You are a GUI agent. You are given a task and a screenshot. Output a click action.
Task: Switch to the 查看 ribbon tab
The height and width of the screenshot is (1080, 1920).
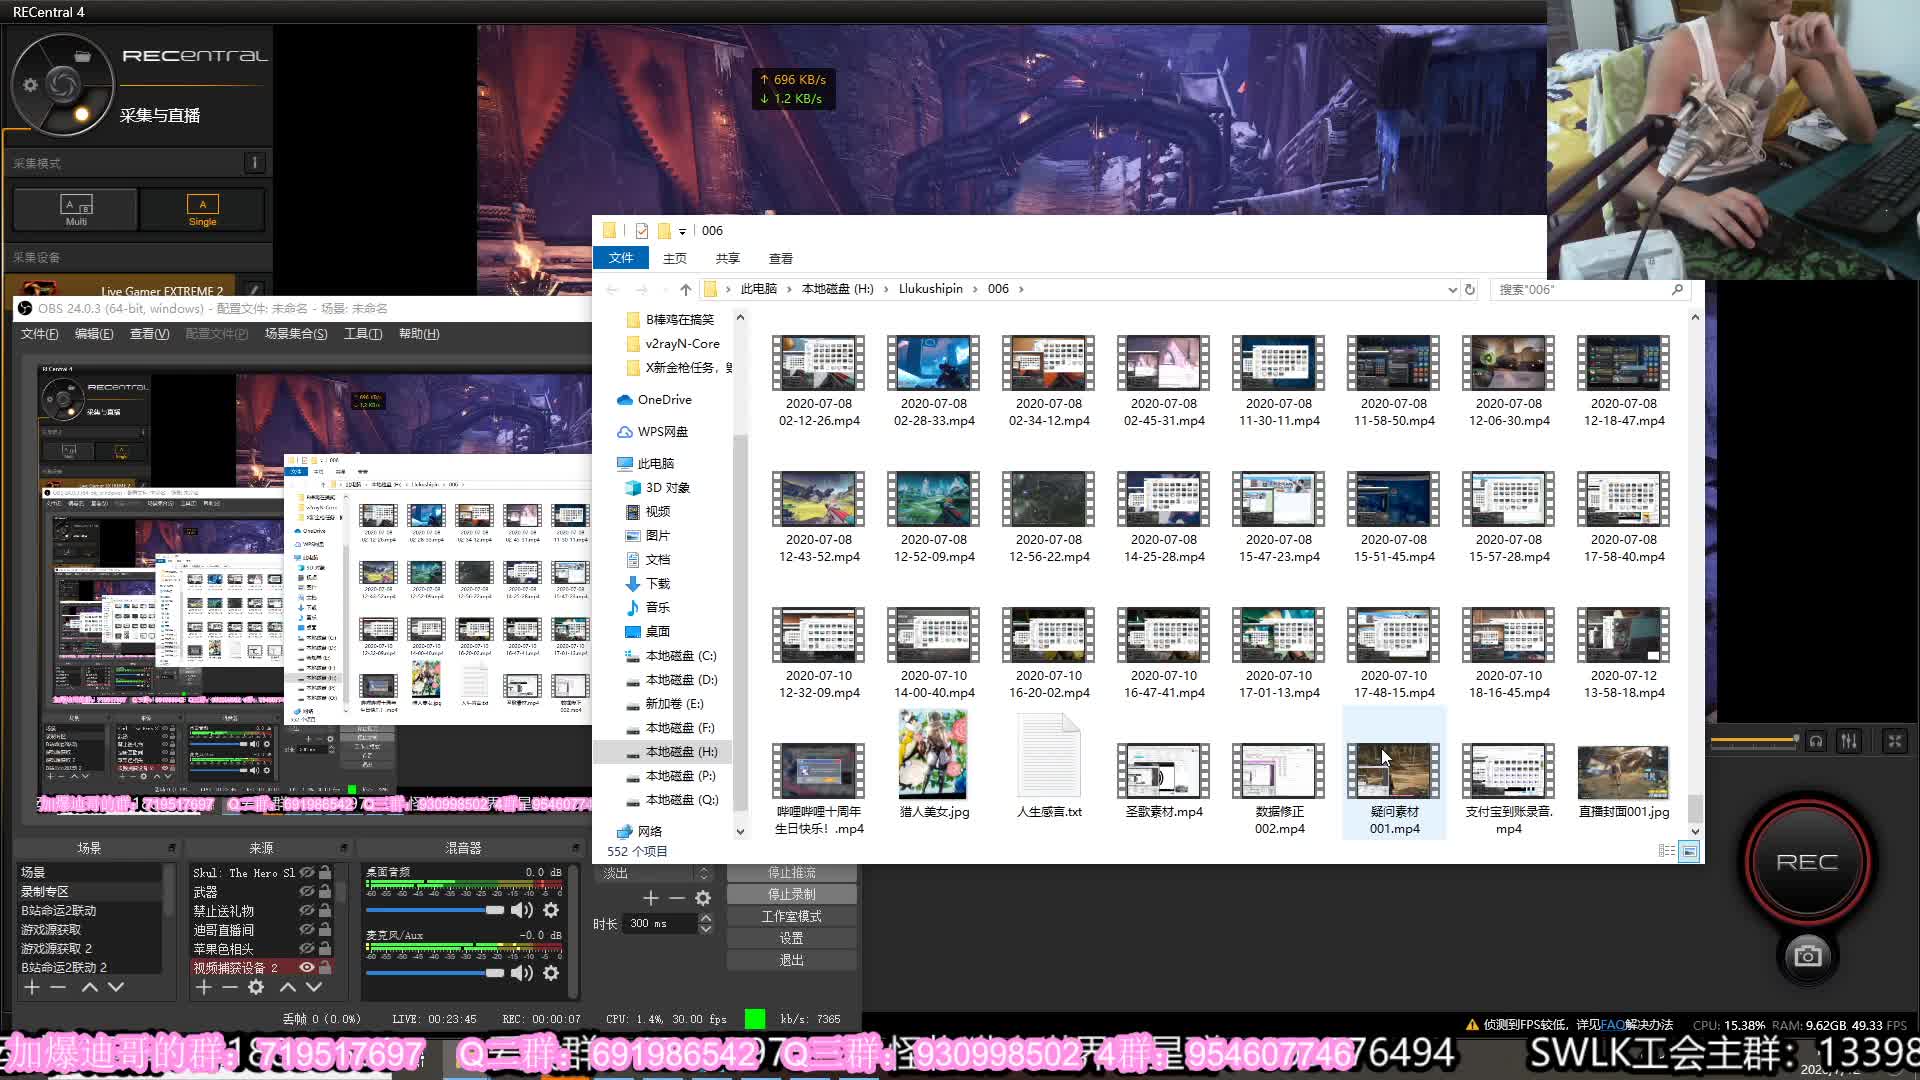point(780,258)
